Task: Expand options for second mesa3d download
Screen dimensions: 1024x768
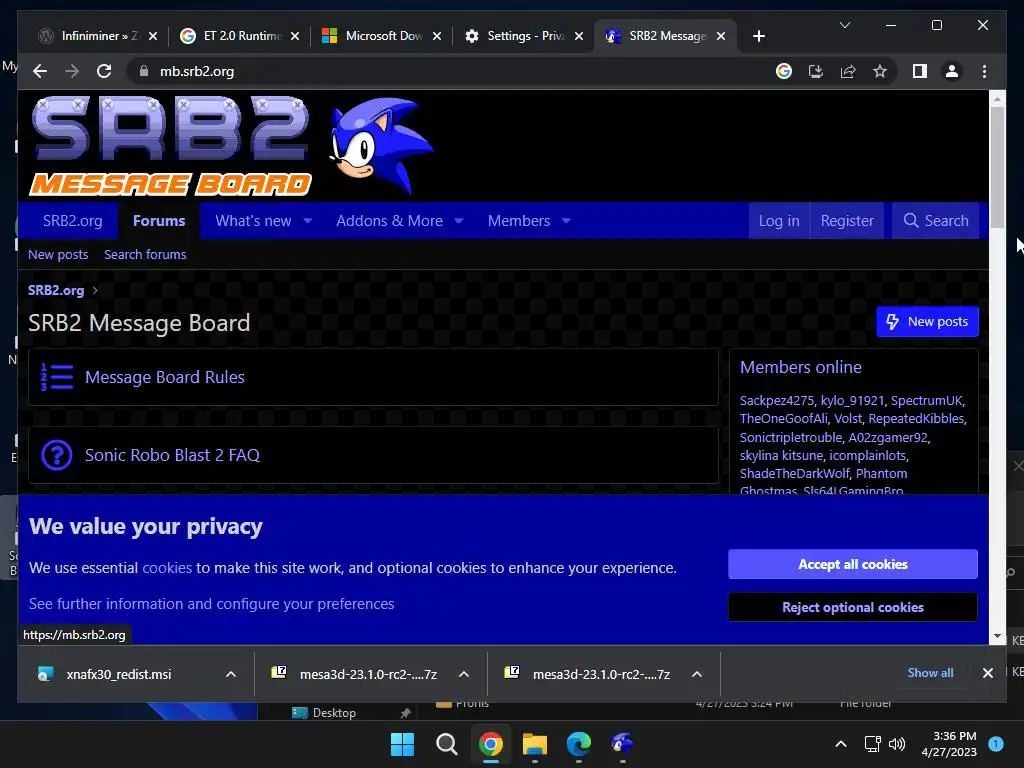Action: click(697, 674)
